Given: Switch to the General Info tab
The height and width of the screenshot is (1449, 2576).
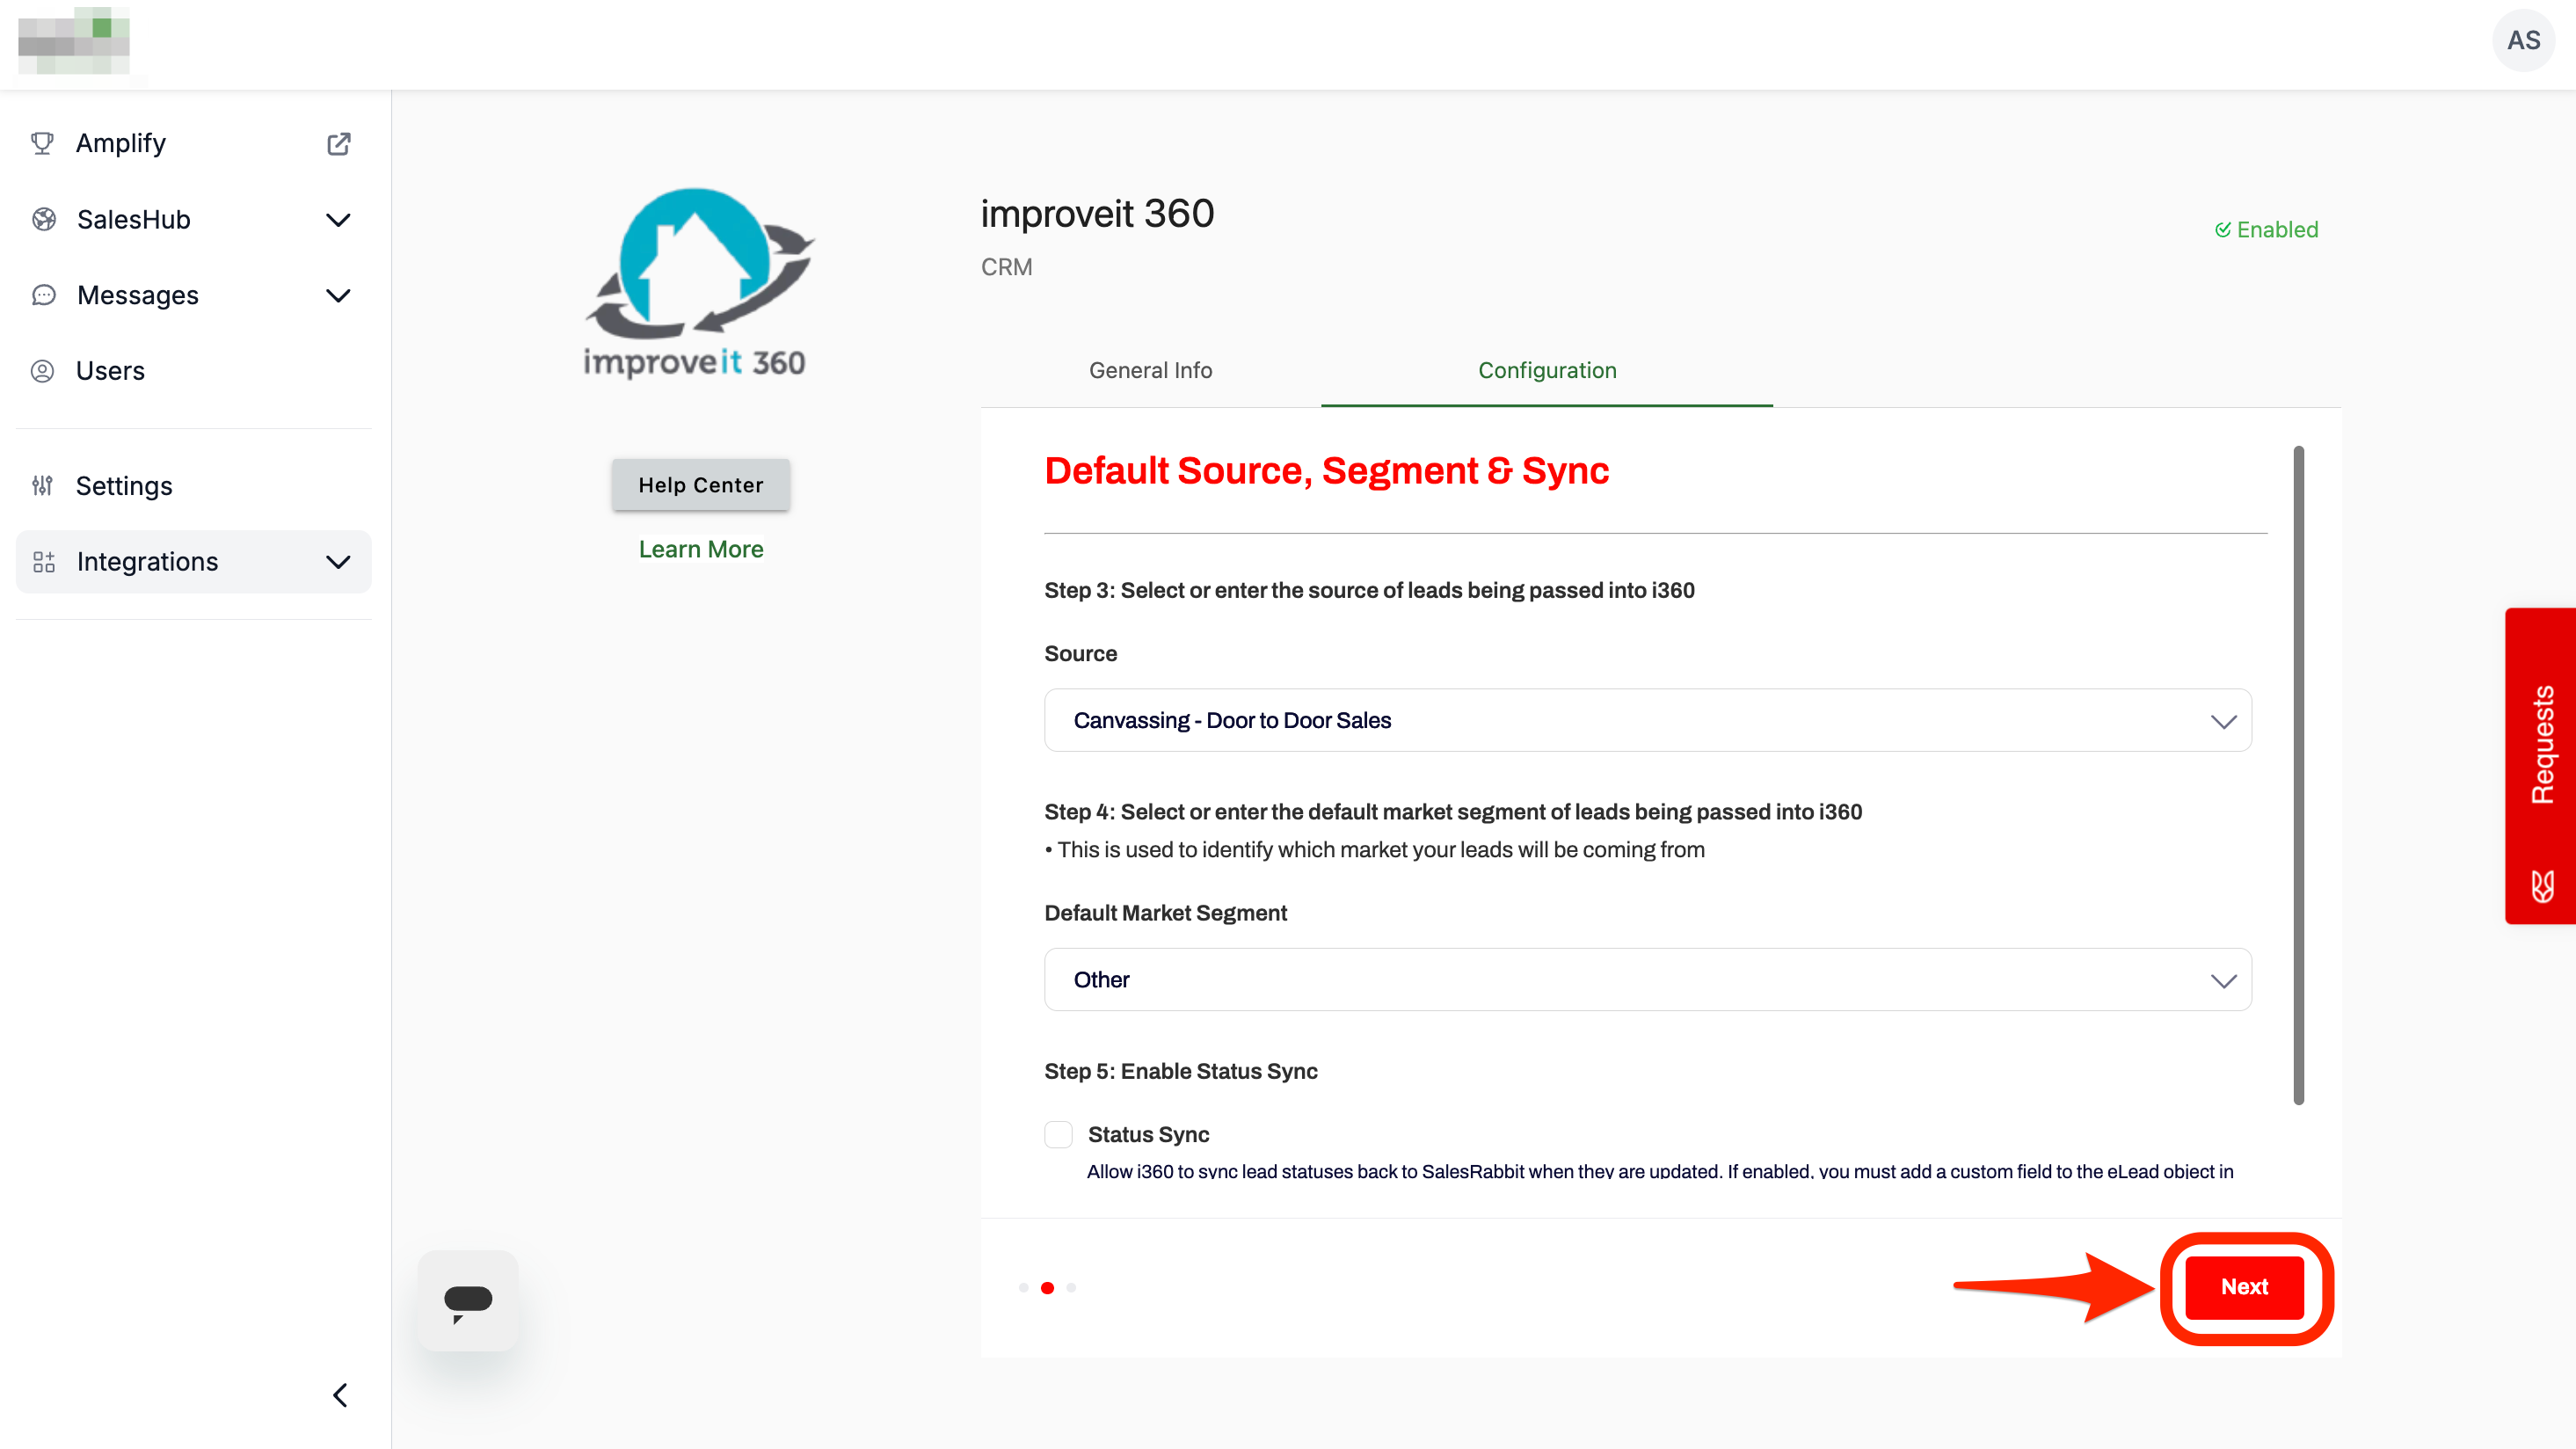Looking at the screenshot, I should point(1150,370).
